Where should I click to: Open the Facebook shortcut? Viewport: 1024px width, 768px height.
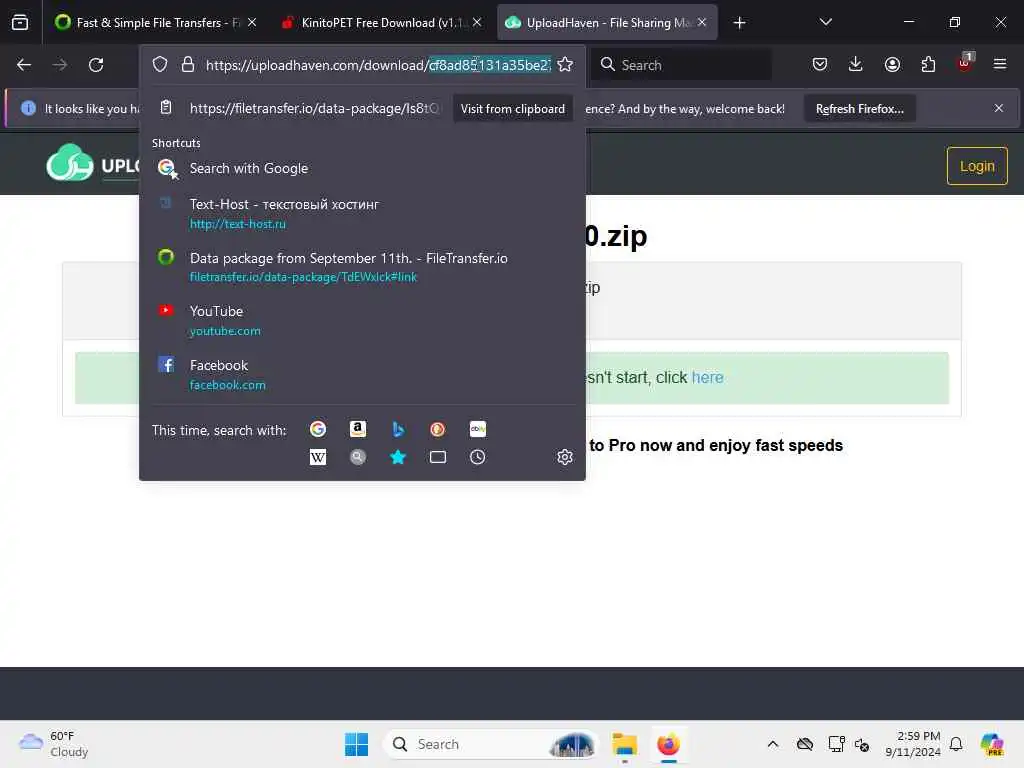pos(362,374)
